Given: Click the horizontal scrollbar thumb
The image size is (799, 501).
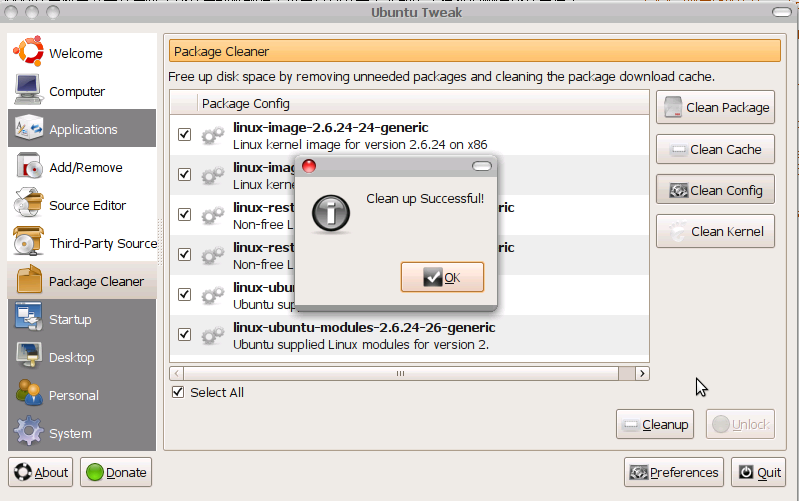Looking at the screenshot, I should (401, 374).
